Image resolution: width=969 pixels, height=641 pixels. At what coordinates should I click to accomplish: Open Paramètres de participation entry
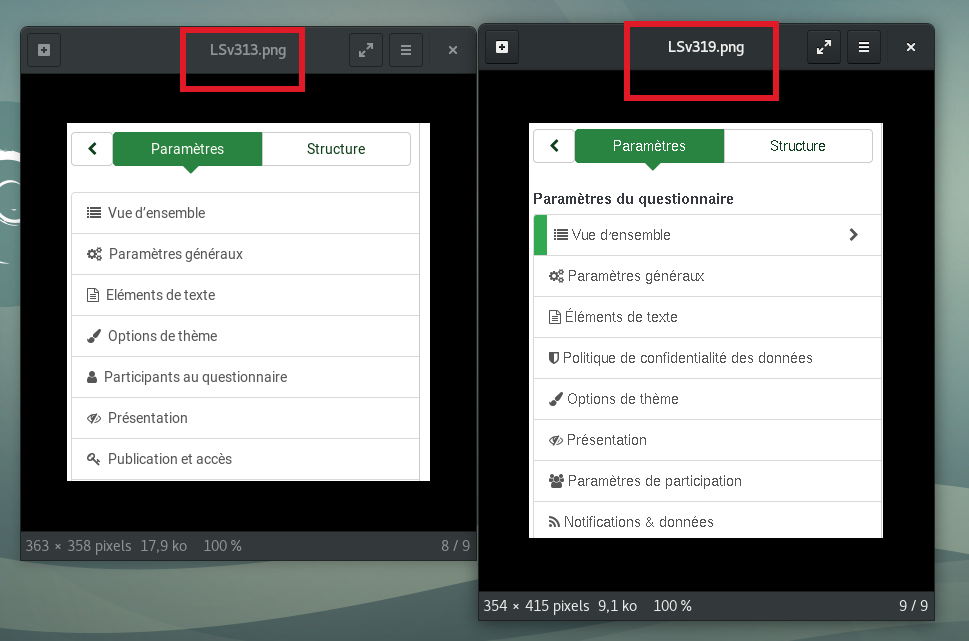[x=708, y=481]
